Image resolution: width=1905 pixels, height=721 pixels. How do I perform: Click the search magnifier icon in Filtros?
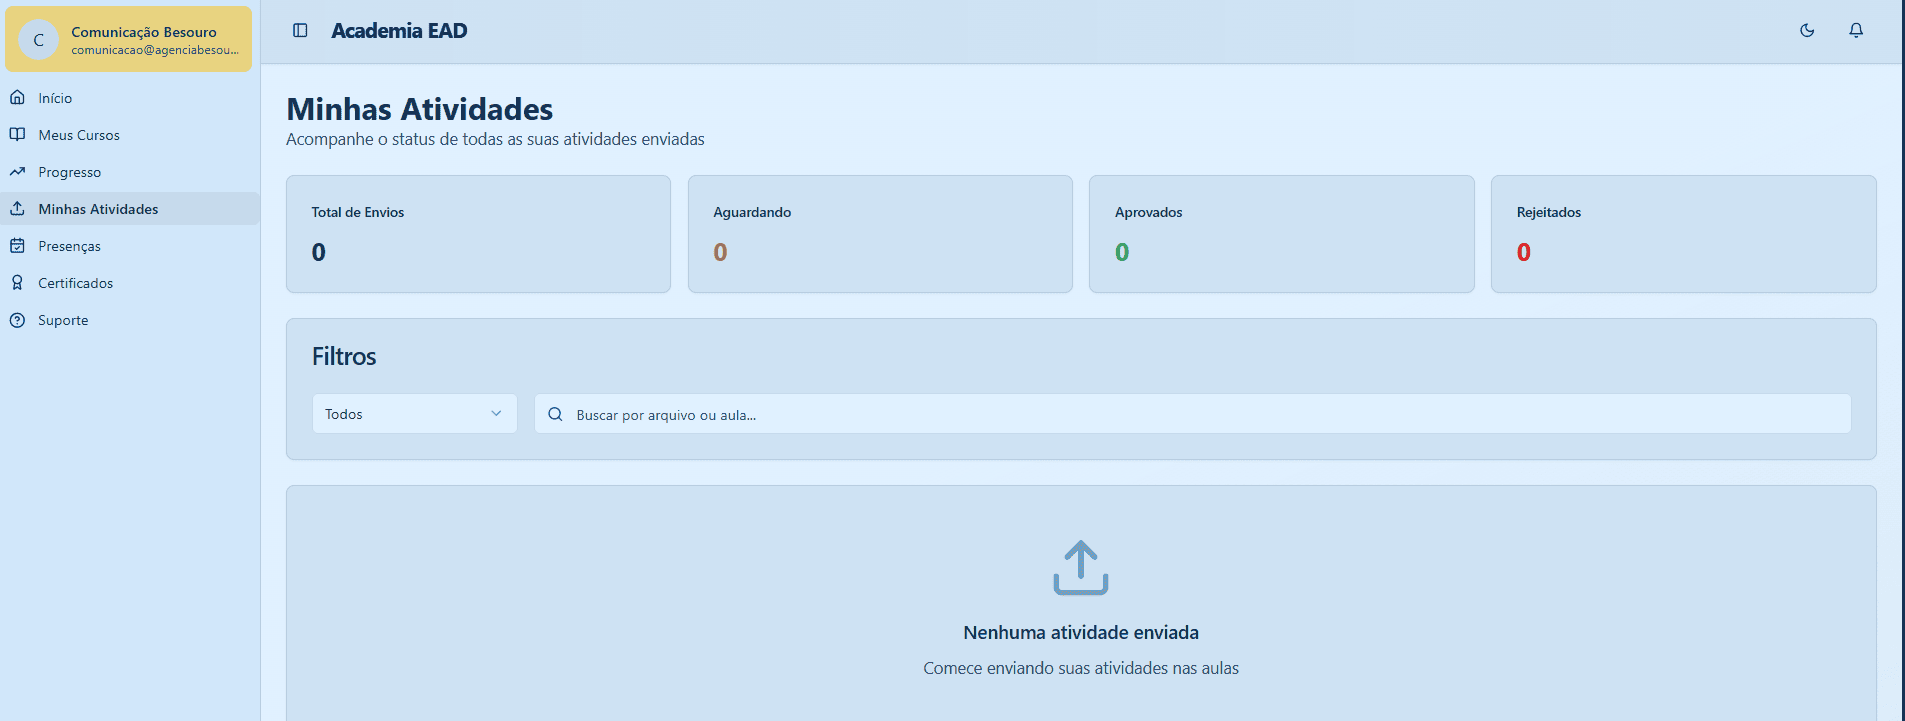point(555,414)
